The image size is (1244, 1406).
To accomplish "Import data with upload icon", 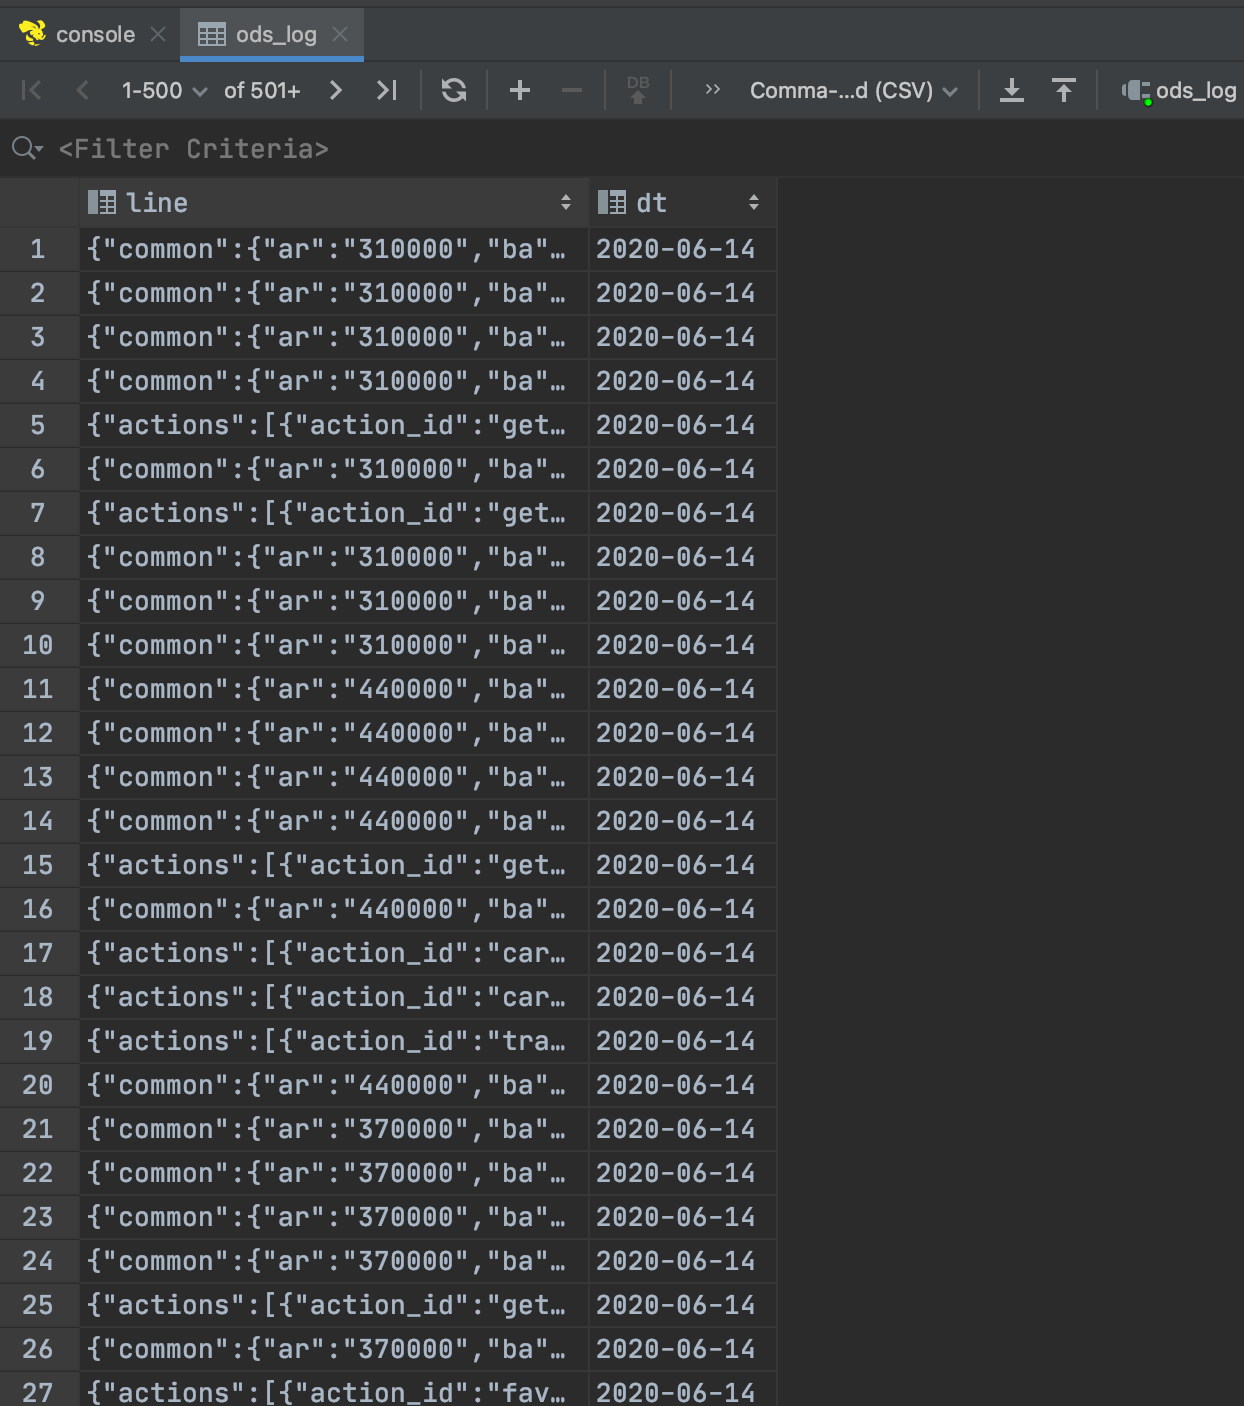I will [x=1064, y=91].
